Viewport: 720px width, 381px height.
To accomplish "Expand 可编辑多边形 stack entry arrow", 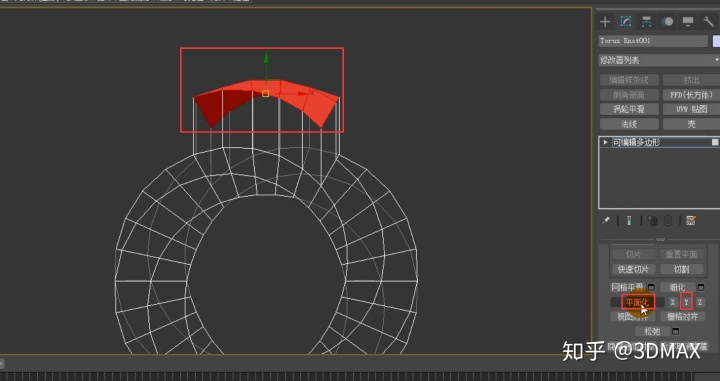I will [605, 142].
